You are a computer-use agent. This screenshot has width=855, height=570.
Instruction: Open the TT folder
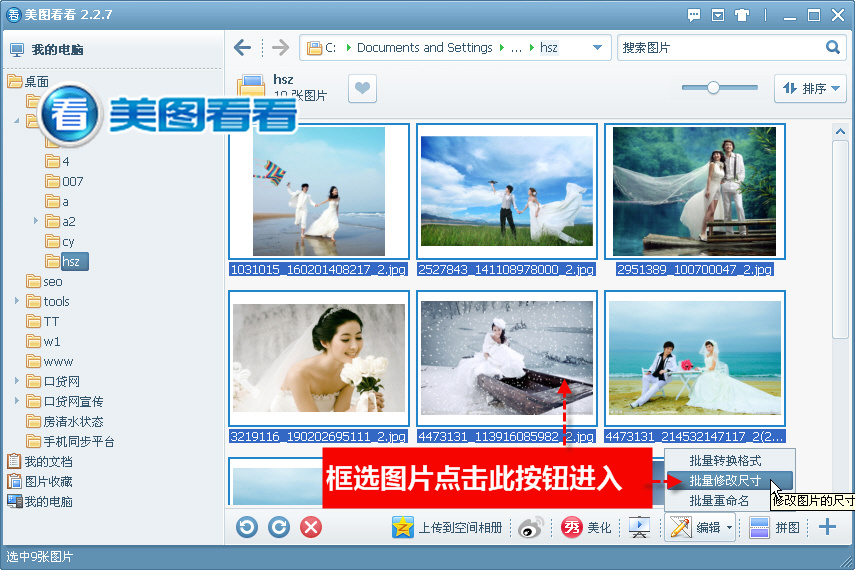point(43,321)
